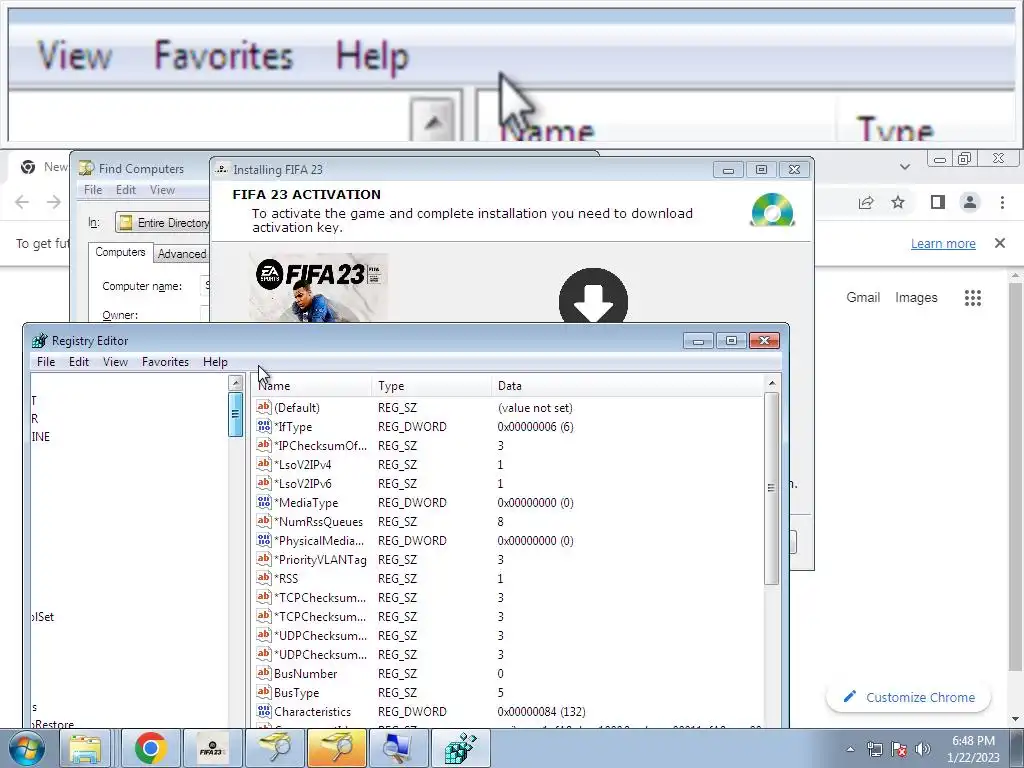1024x768 pixels.
Task: Open the Google apps grid icon
Action: pyautogui.click(x=972, y=298)
